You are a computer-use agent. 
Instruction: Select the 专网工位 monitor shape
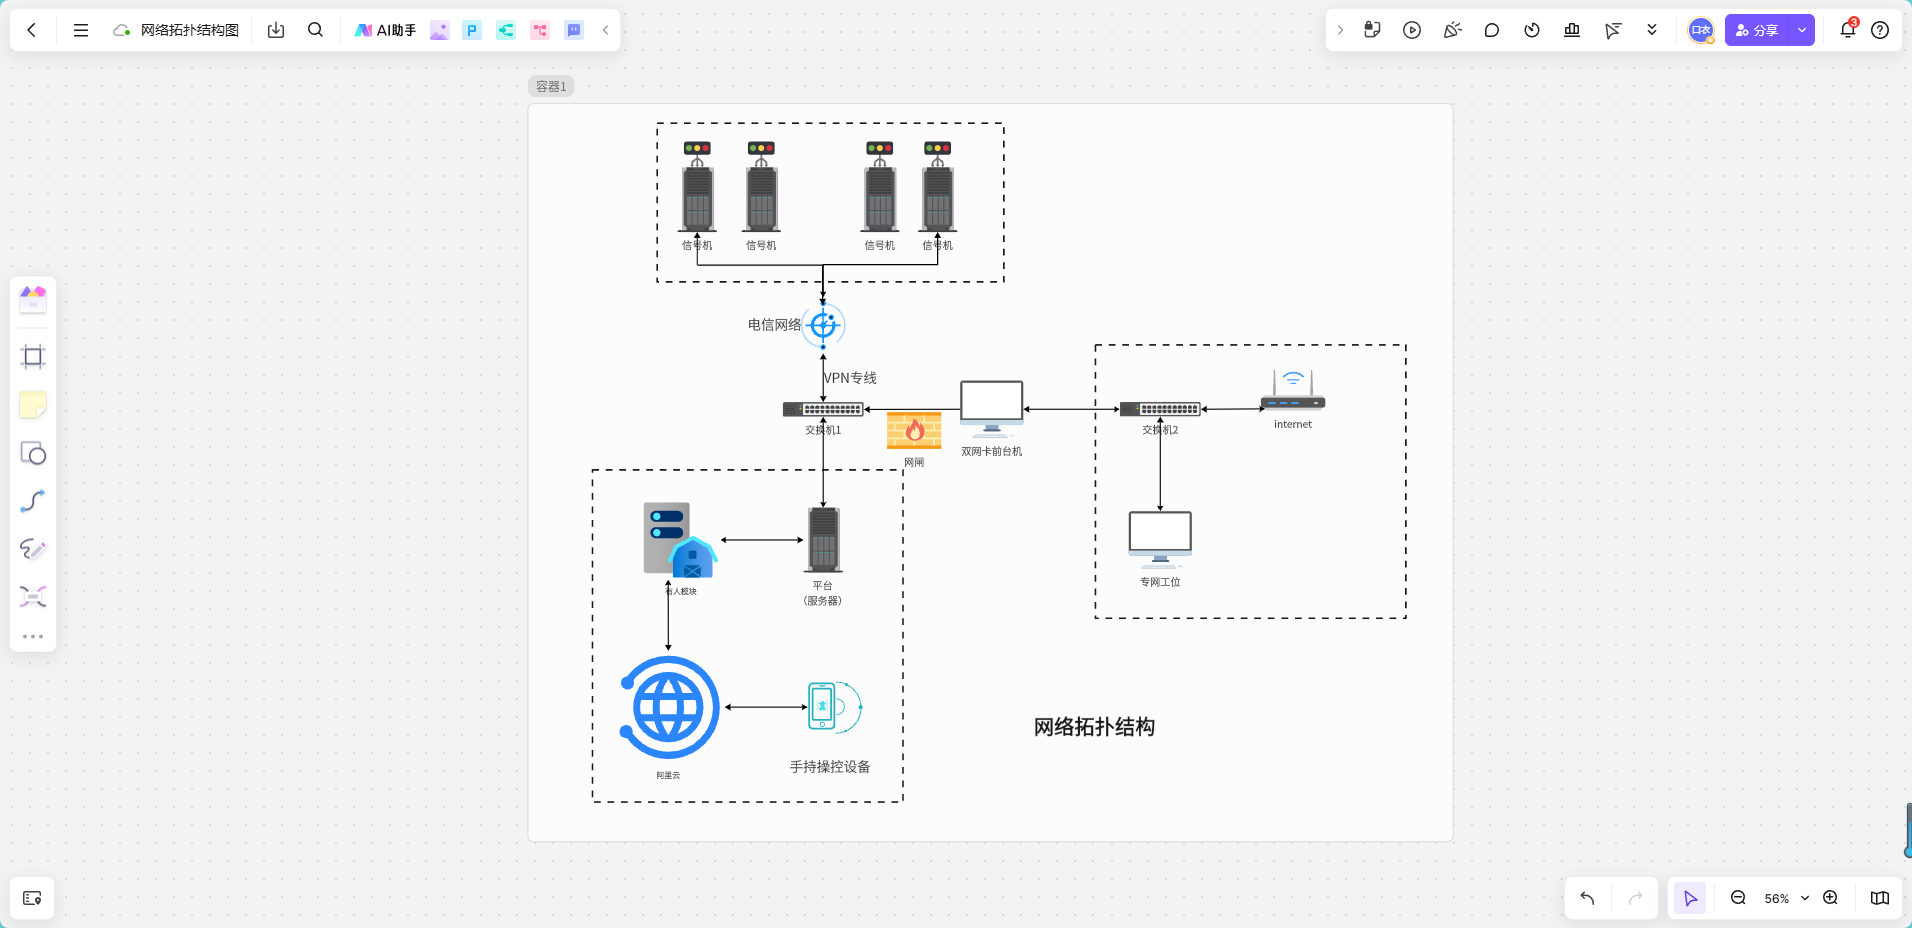pyautogui.click(x=1160, y=540)
